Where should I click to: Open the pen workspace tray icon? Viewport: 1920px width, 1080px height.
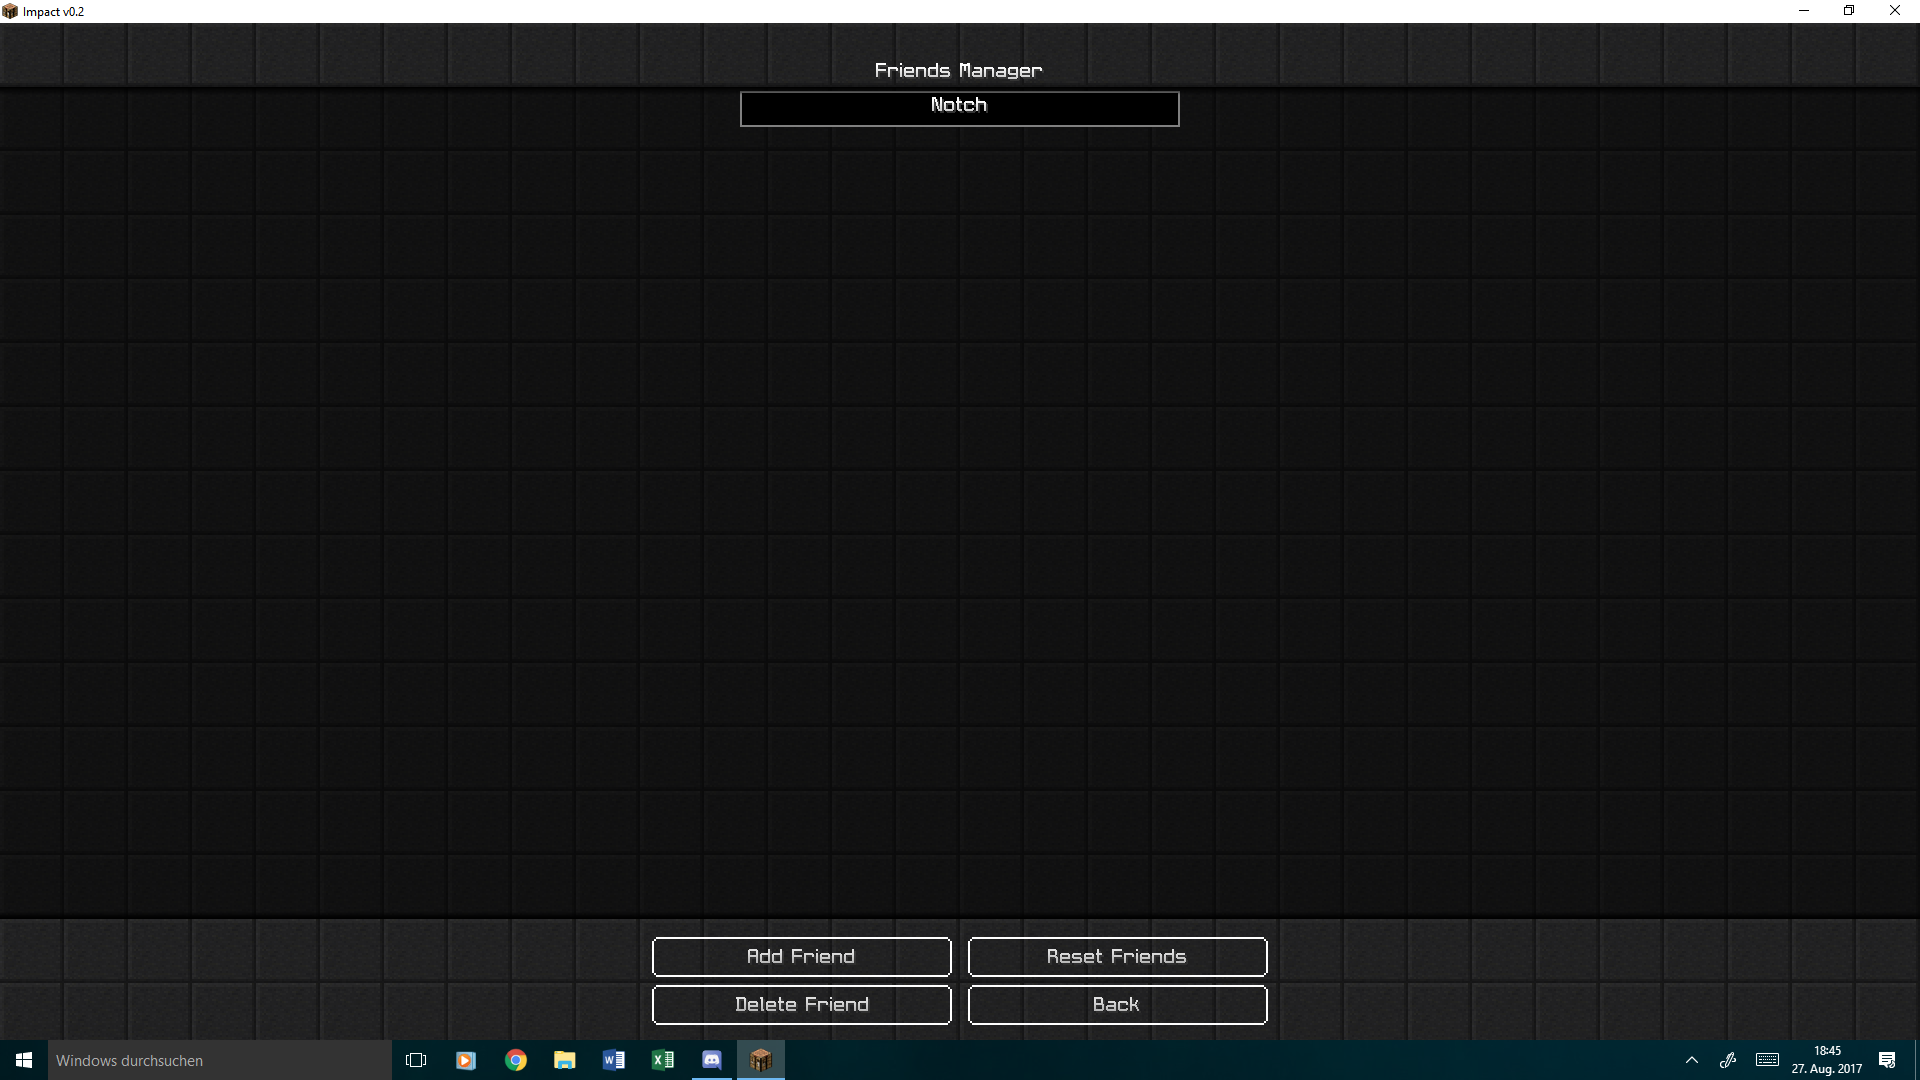(x=1728, y=1060)
